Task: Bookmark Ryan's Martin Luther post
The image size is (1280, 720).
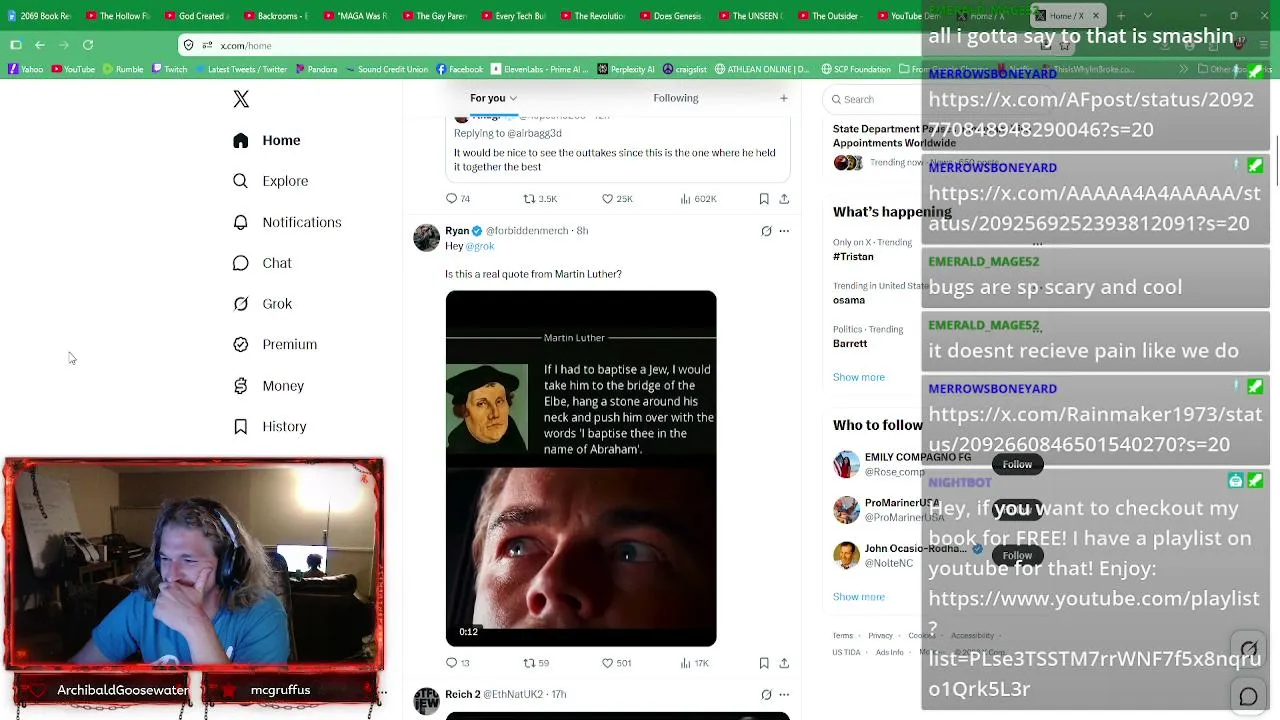Action: tap(764, 663)
